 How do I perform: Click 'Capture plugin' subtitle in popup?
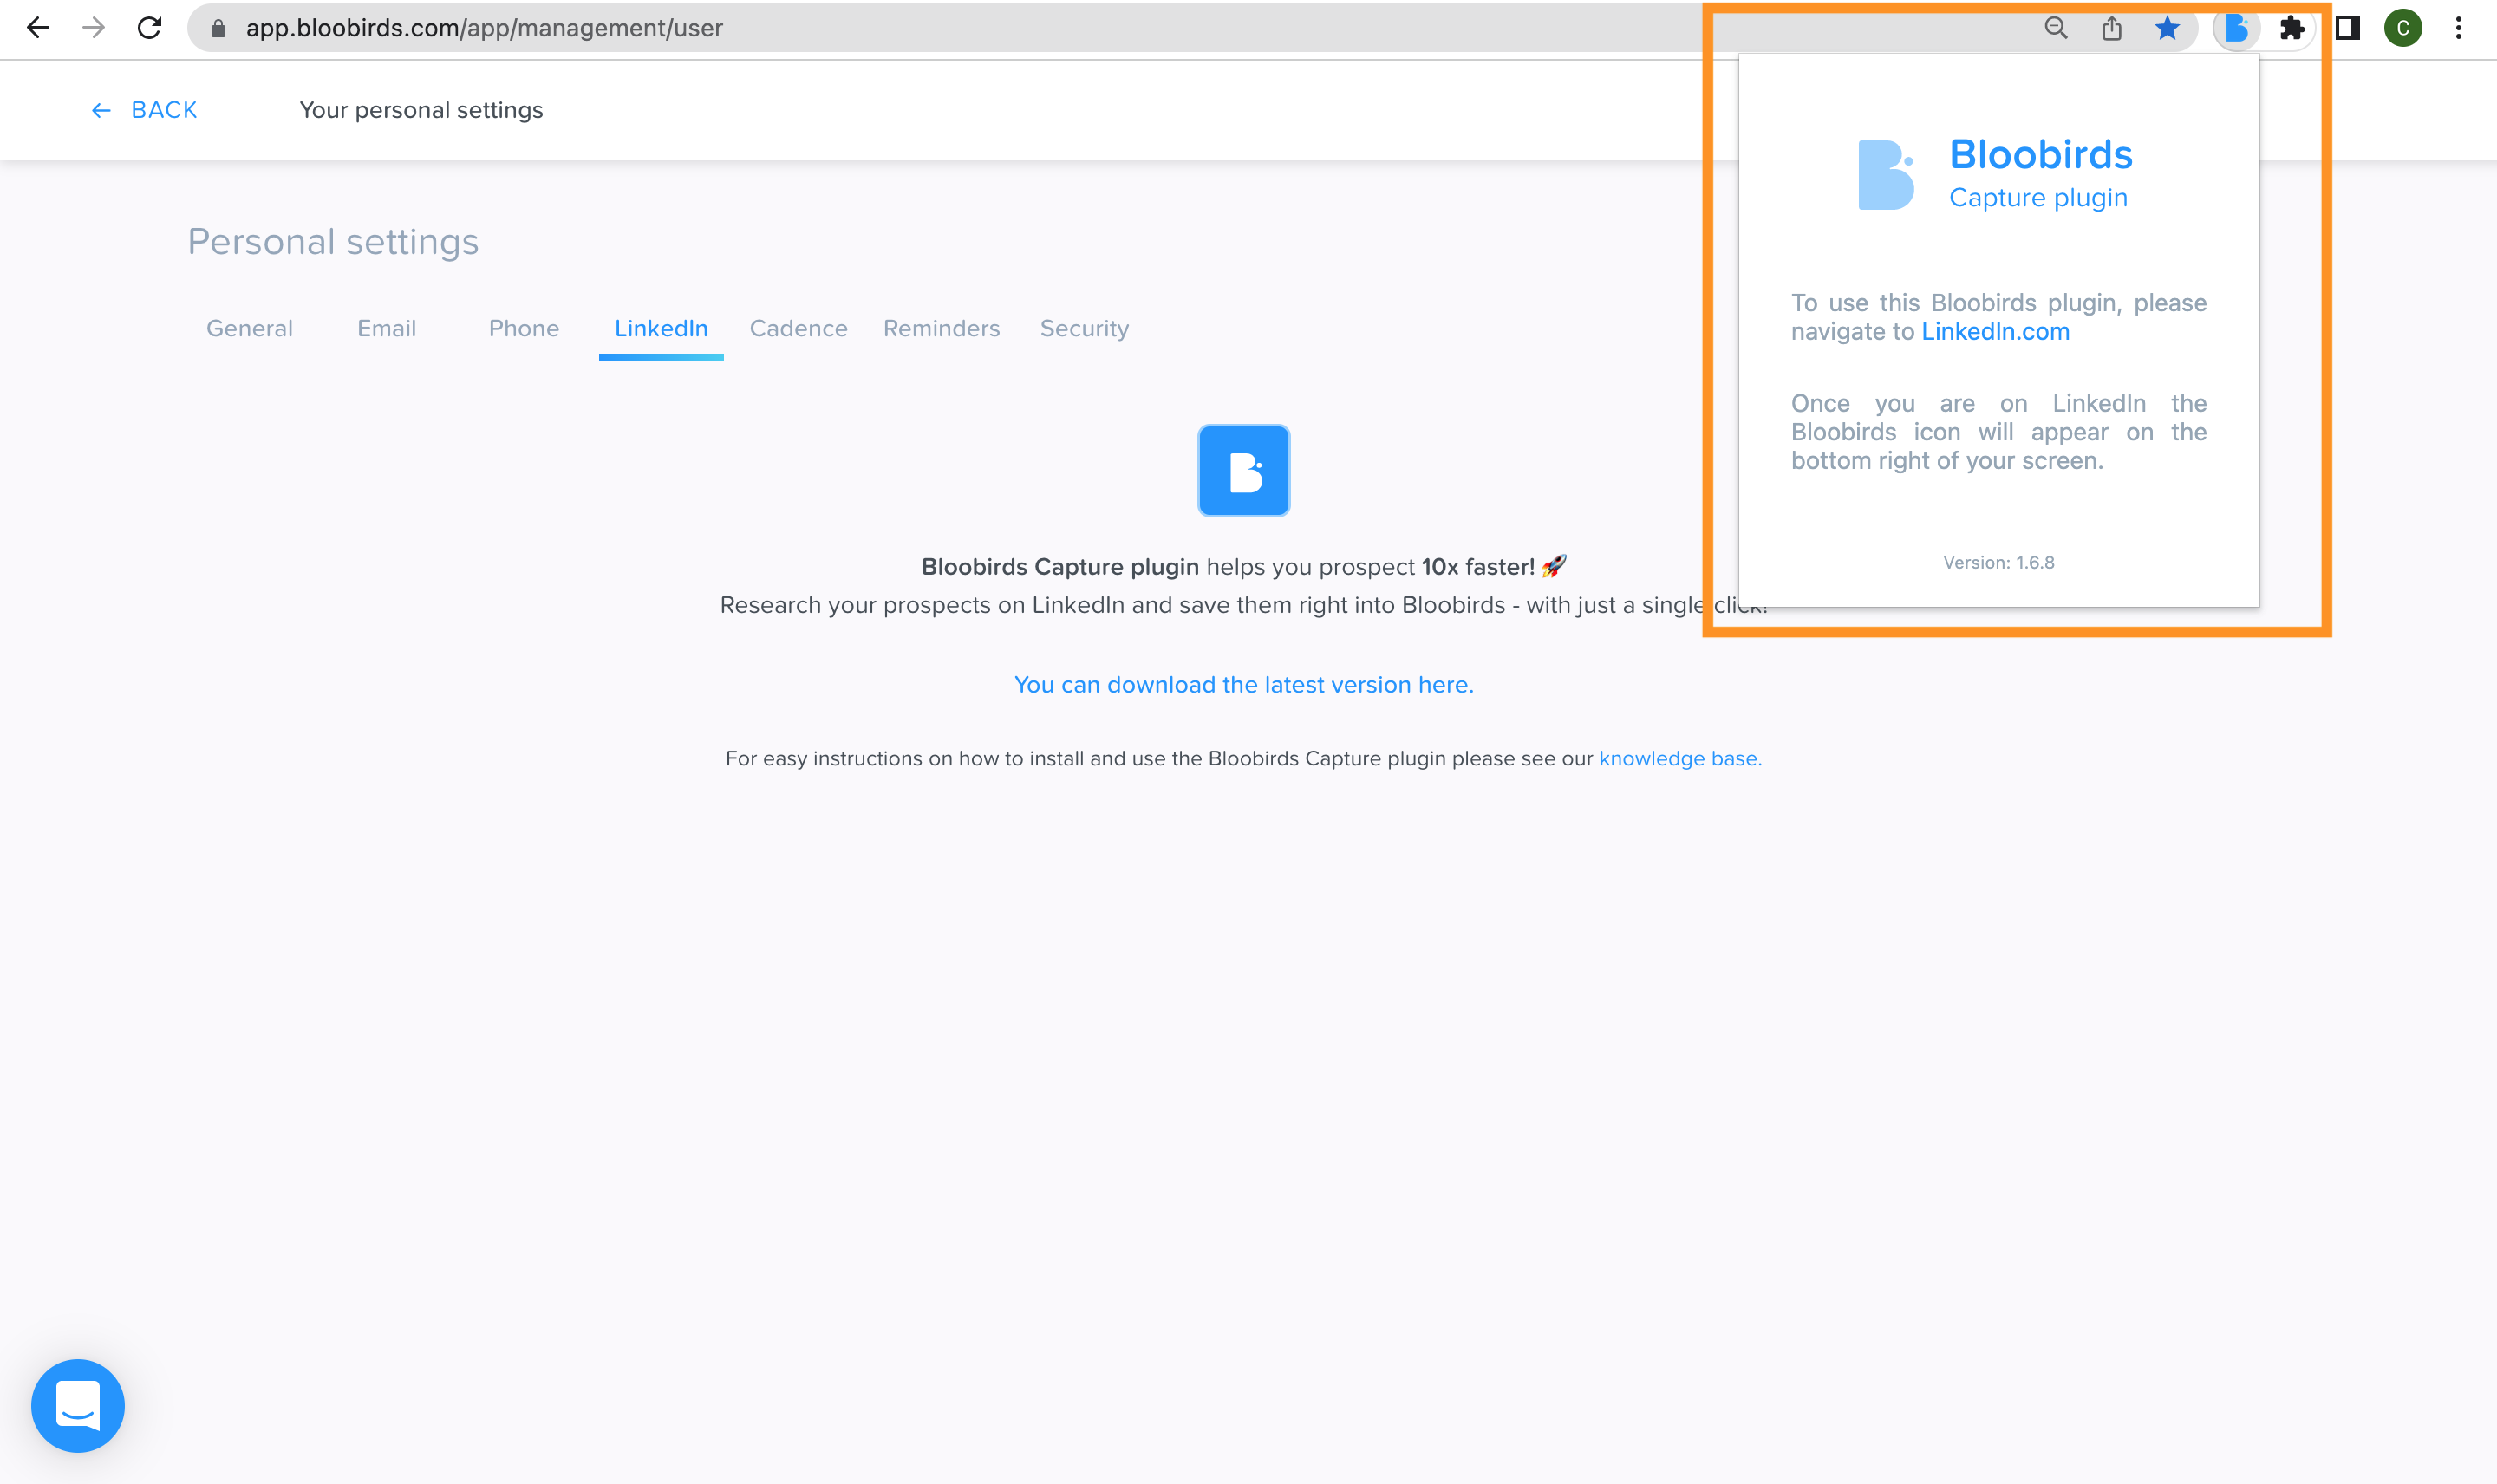pyautogui.click(x=2038, y=197)
